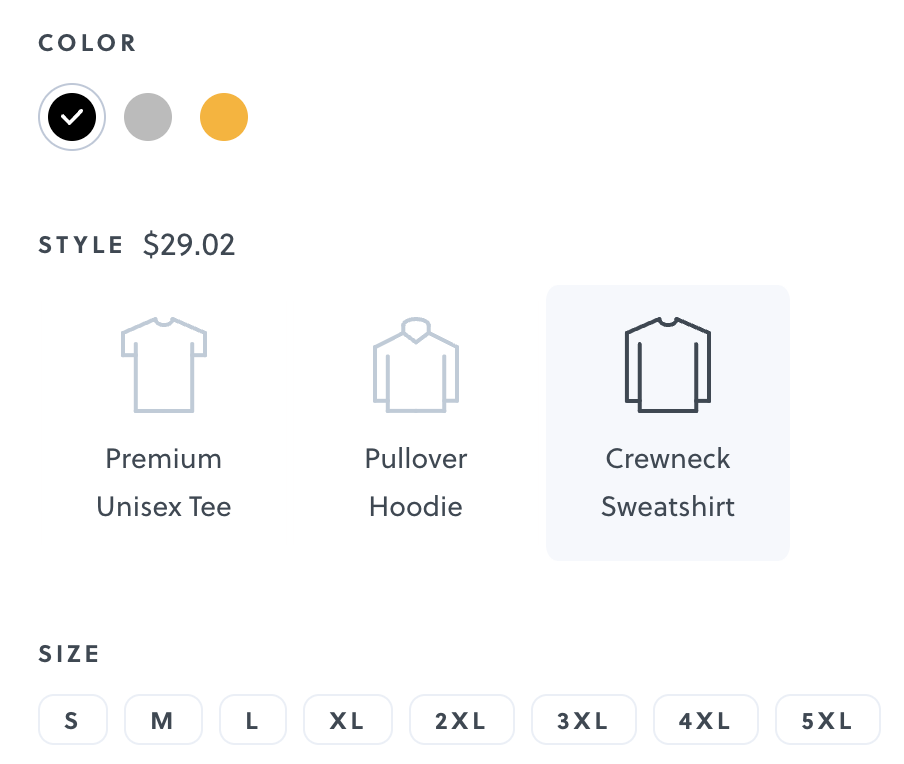This screenshot has width=904, height=764.
Task: Pick the gray color swatch
Action: tap(148, 118)
